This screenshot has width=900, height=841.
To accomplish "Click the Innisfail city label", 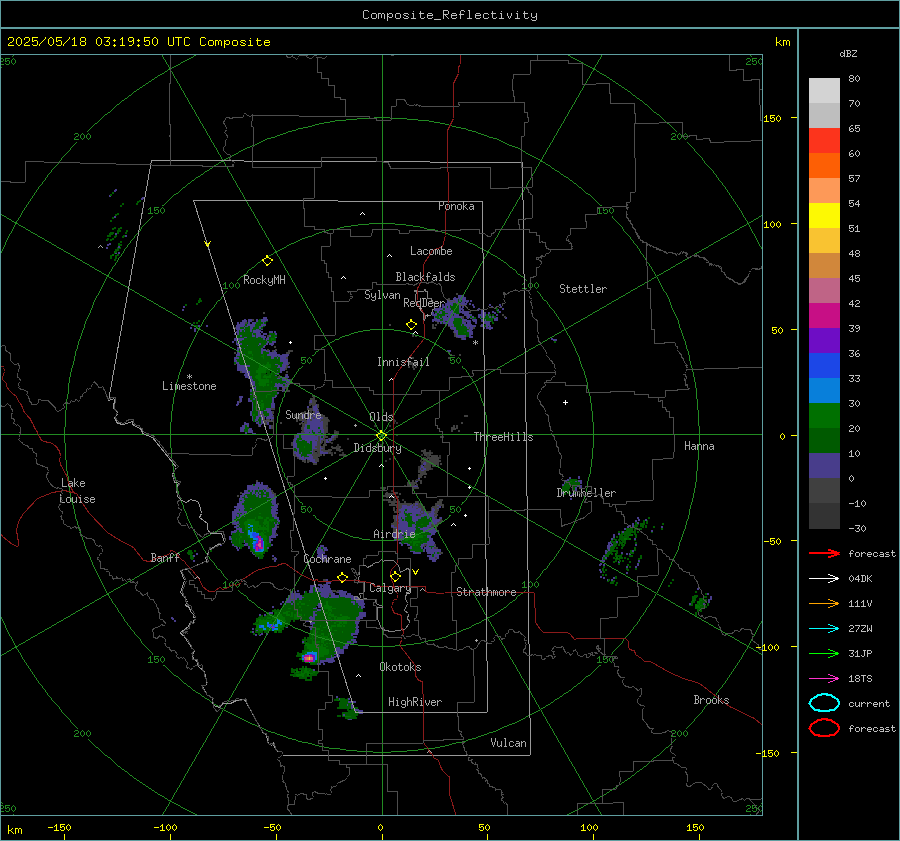I will pyautogui.click(x=403, y=362).
